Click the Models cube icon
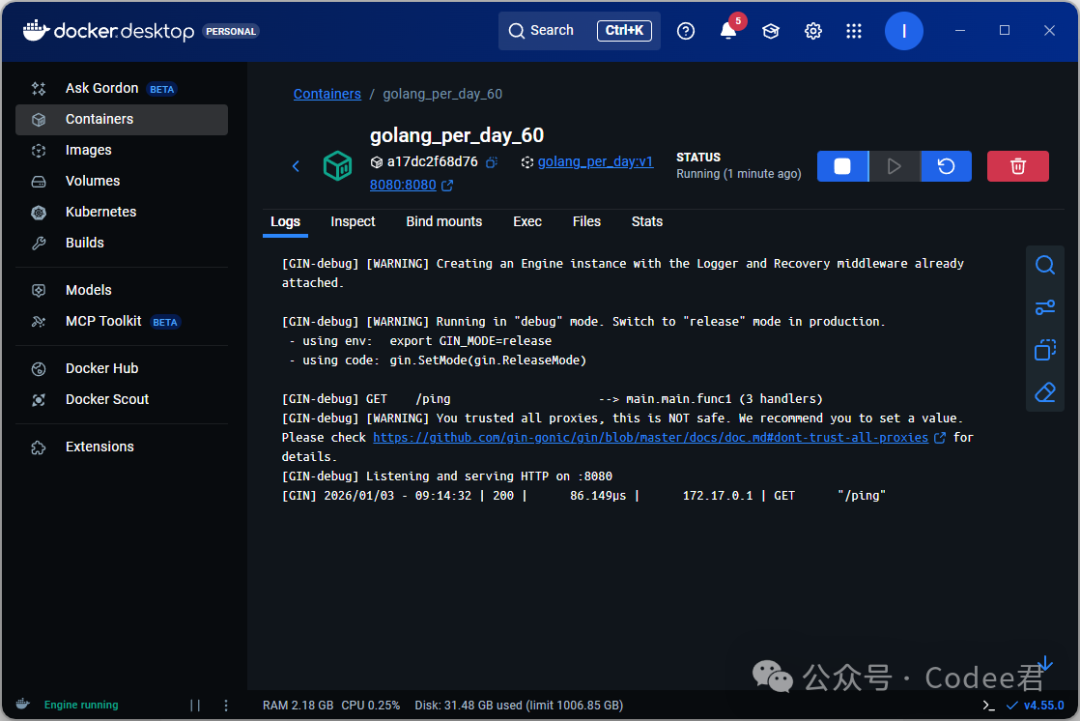Image resolution: width=1080 pixels, height=721 pixels. (x=39, y=291)
